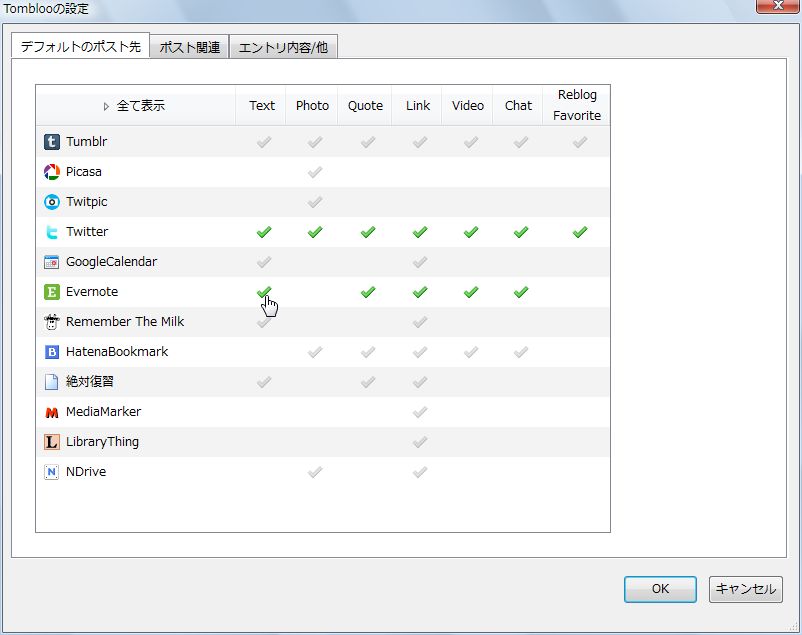Enable Photo posting for NDrive
The width and height of the screenshot is (802, 635).
[x=315, y=472]
